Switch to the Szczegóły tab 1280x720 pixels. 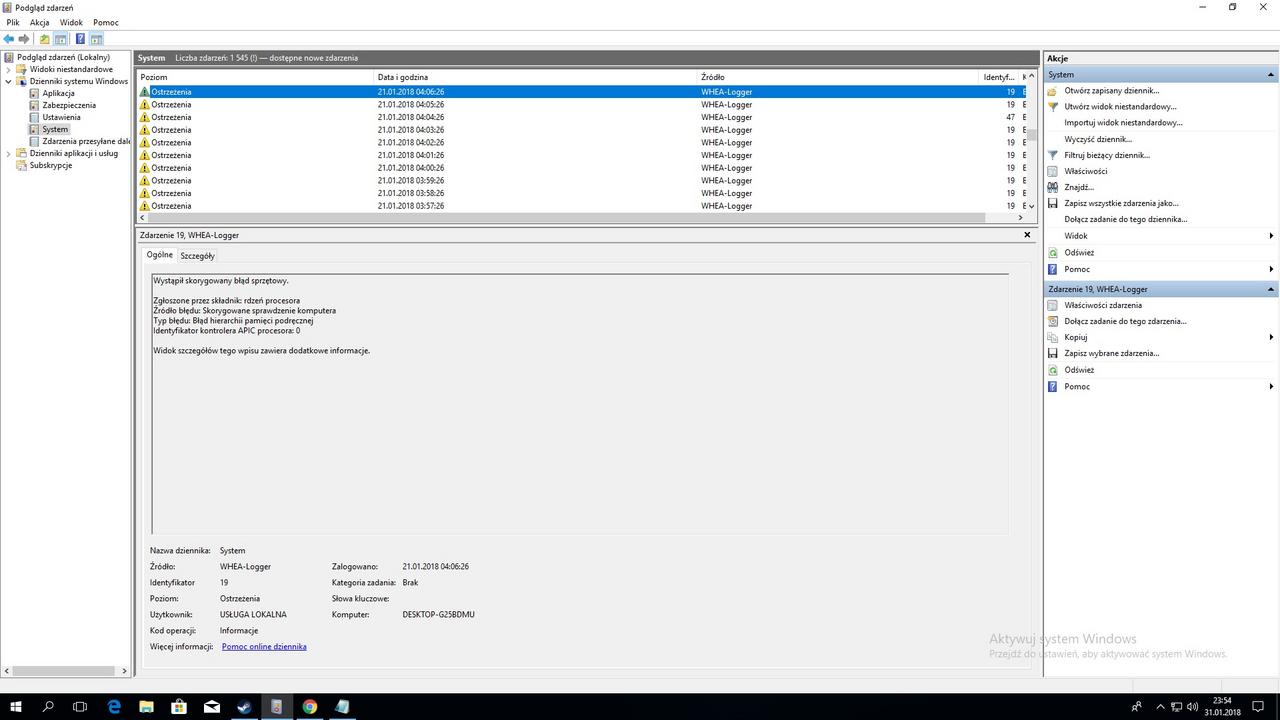[197, 256]
